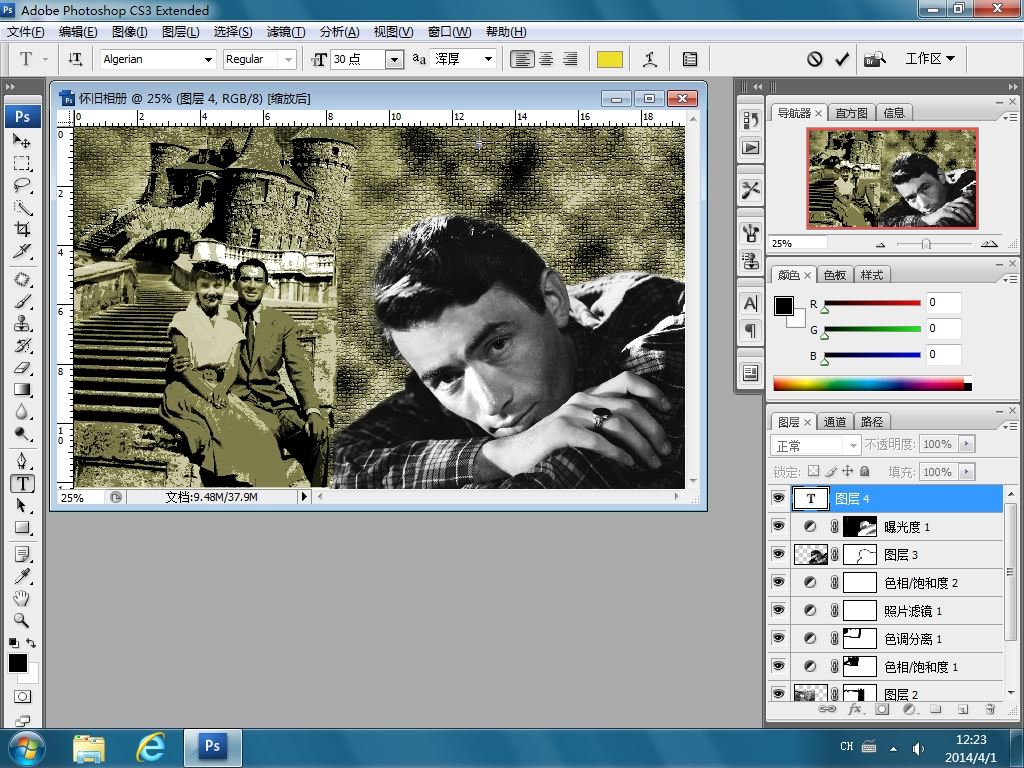Open the 图像(I) menu
The image size is (1024, 768).
point(129,32)
